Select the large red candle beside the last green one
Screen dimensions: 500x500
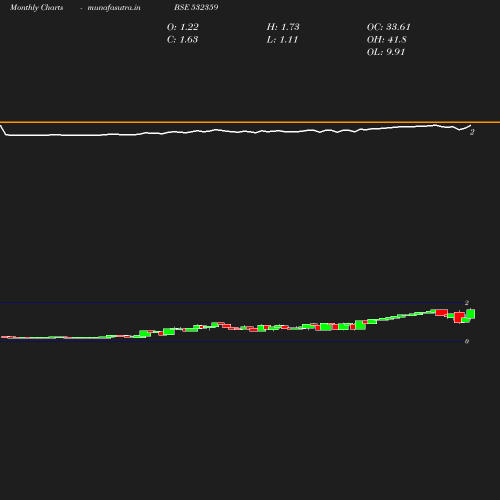coord(459,317)
